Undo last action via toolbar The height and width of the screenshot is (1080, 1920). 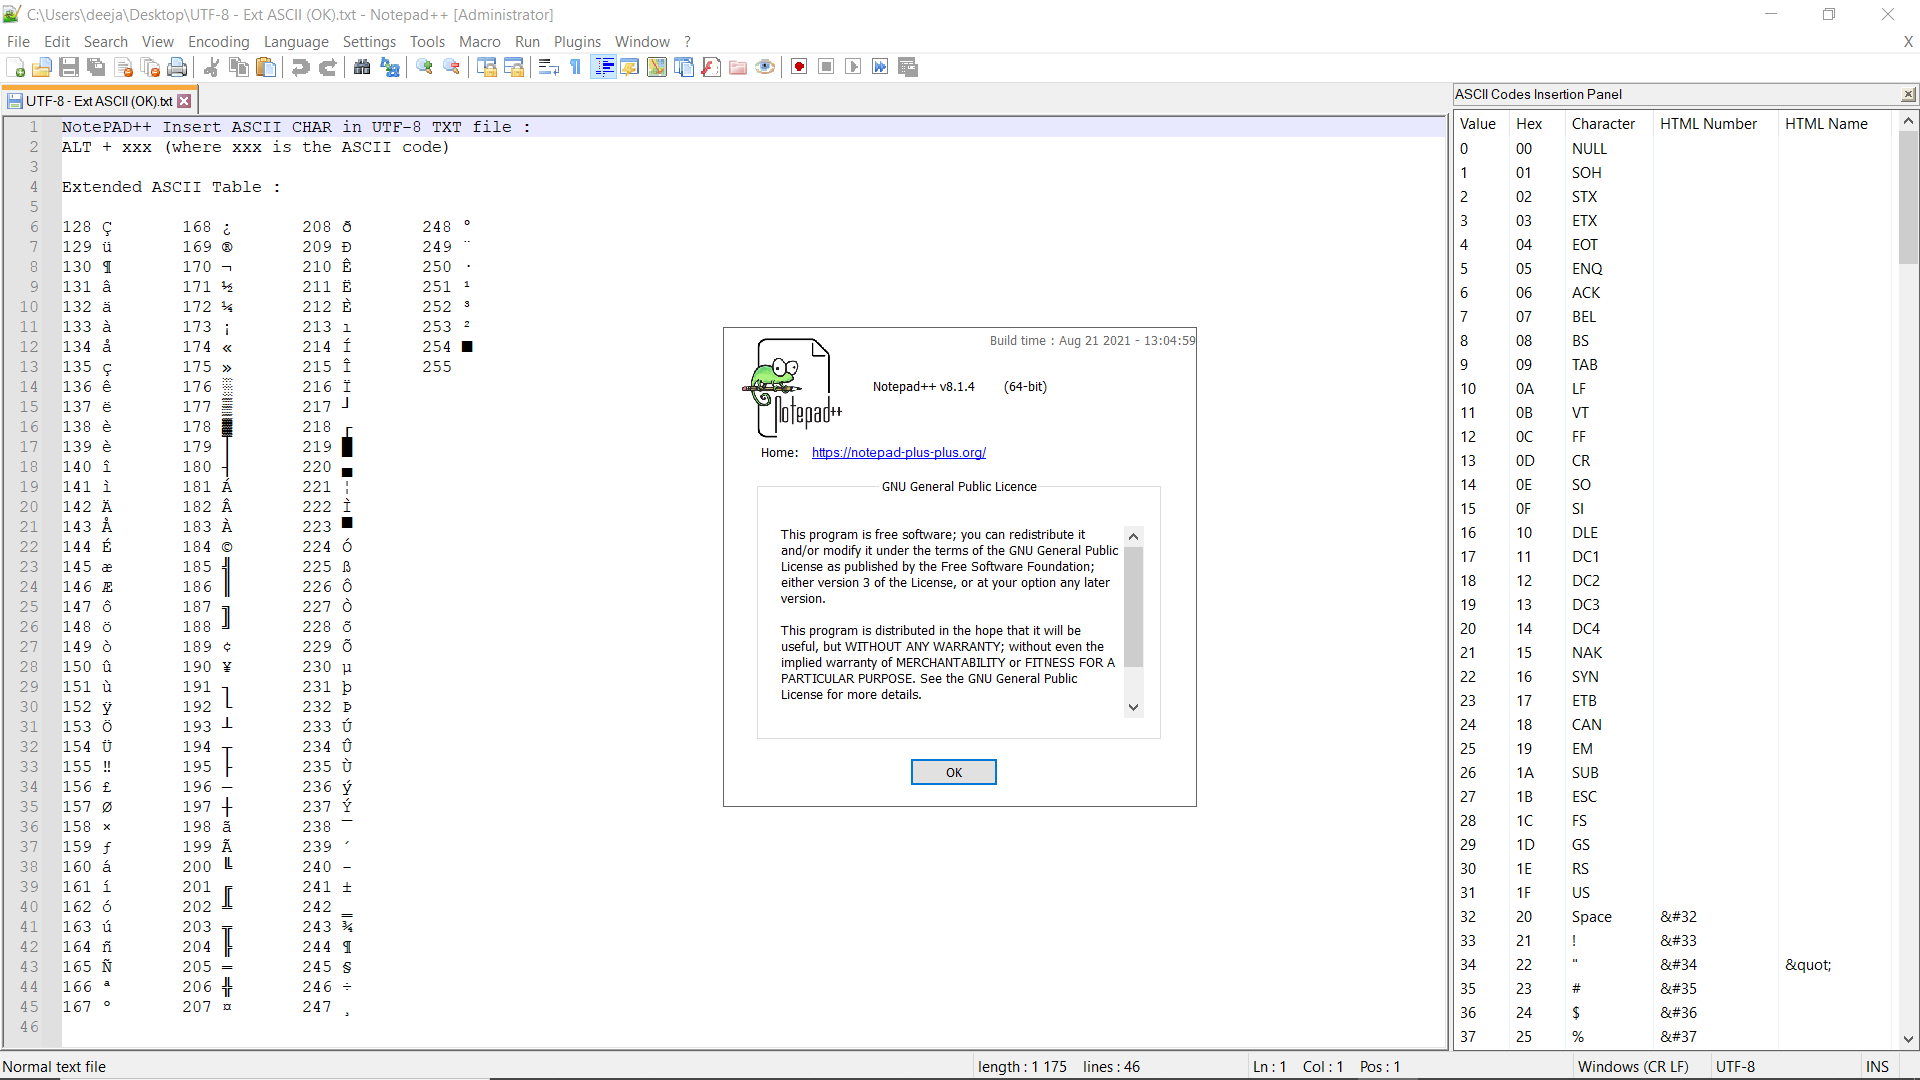click(x=300, y=67)
